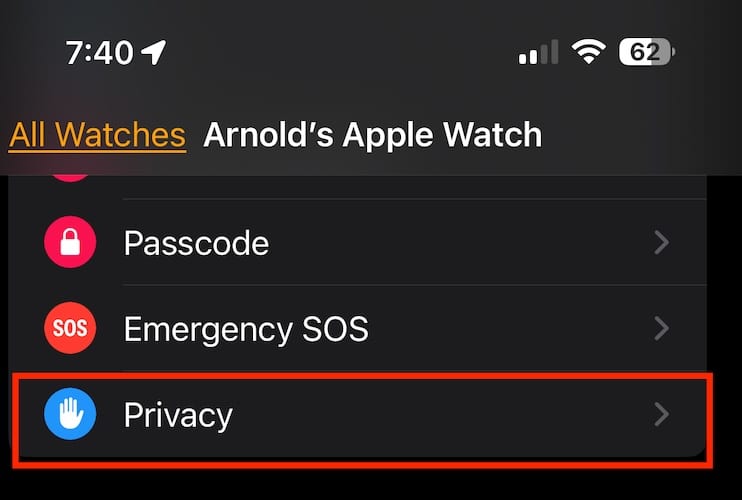Tap the pink Passcode lock icon
This screenshot has width=742, height=500.
[x=70, y=243]
